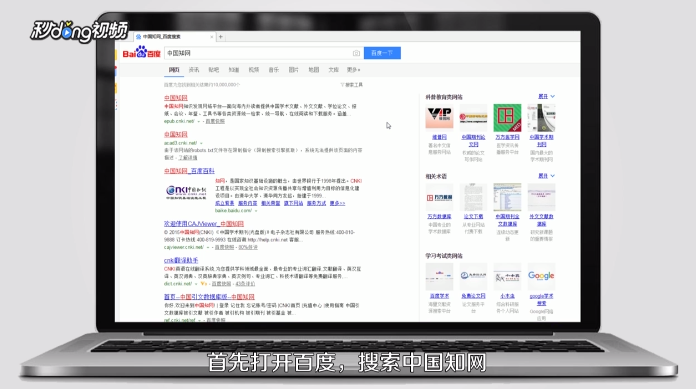
Task: Open the 外文文献数据库 thumbnail
Action: (541, 197)
